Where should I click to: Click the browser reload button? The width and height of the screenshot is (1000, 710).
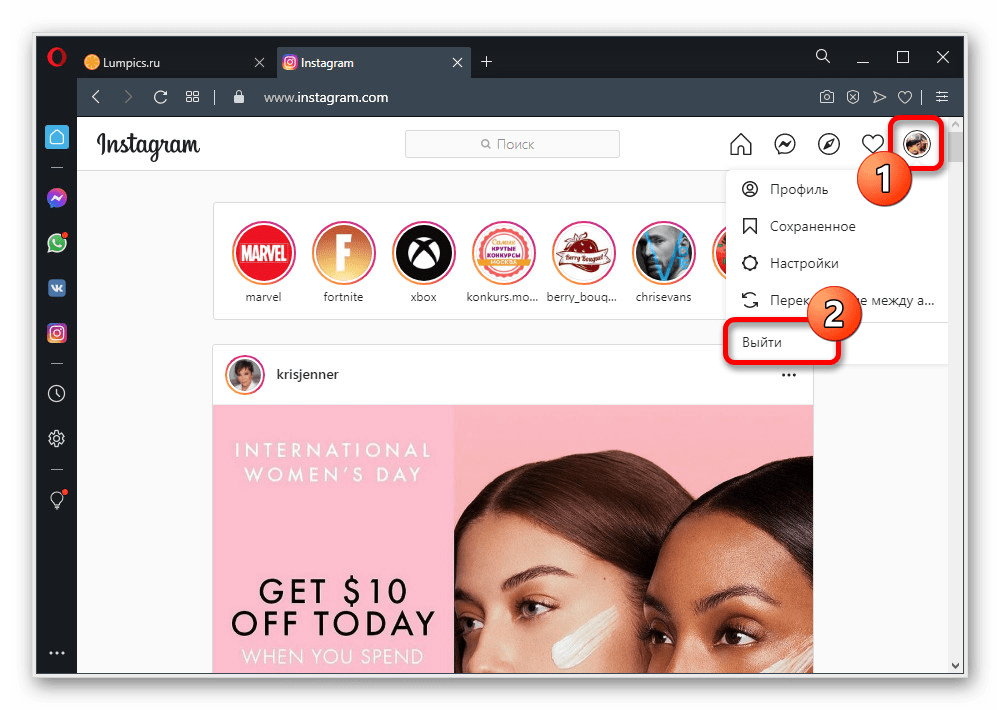click(160, 97)
